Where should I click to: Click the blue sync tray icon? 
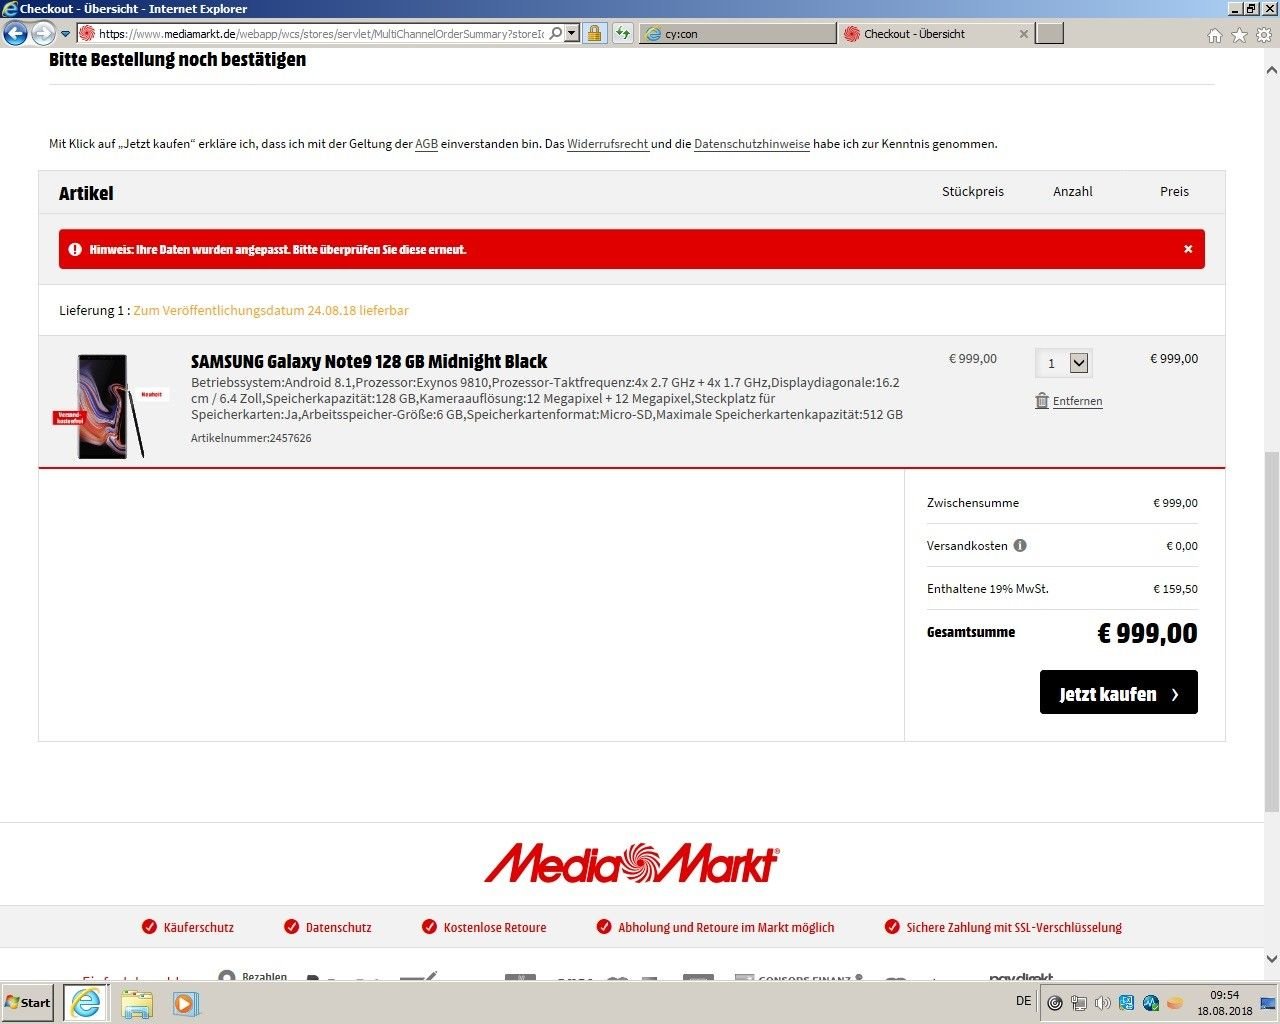point(1127,1003)
